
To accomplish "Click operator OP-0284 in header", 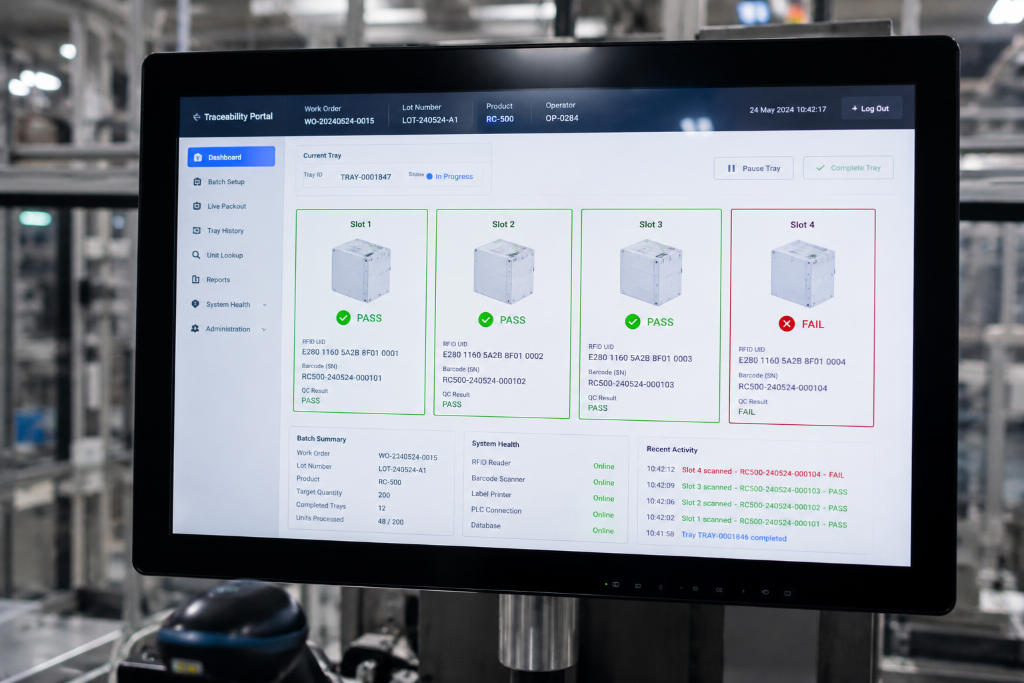I will 562,118.
